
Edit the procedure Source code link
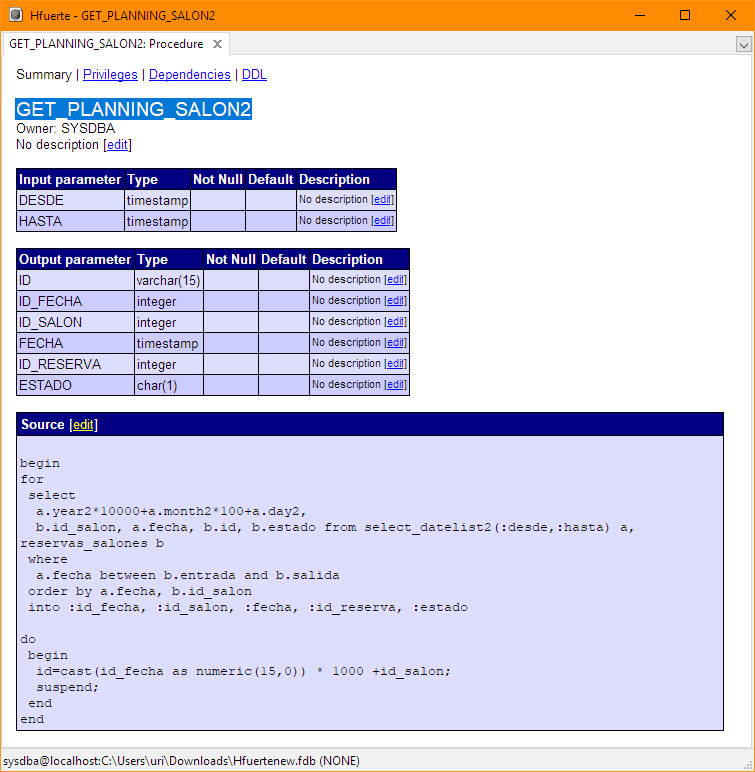(x=83, y=424)
